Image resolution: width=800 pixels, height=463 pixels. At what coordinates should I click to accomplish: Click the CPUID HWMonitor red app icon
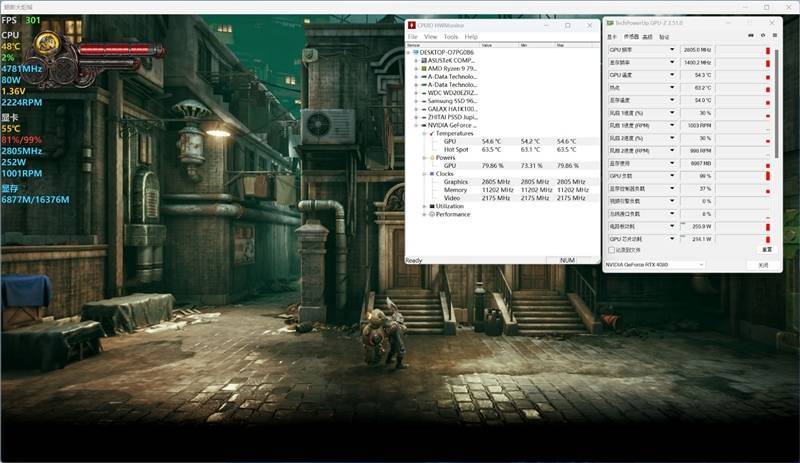point(412,25)
